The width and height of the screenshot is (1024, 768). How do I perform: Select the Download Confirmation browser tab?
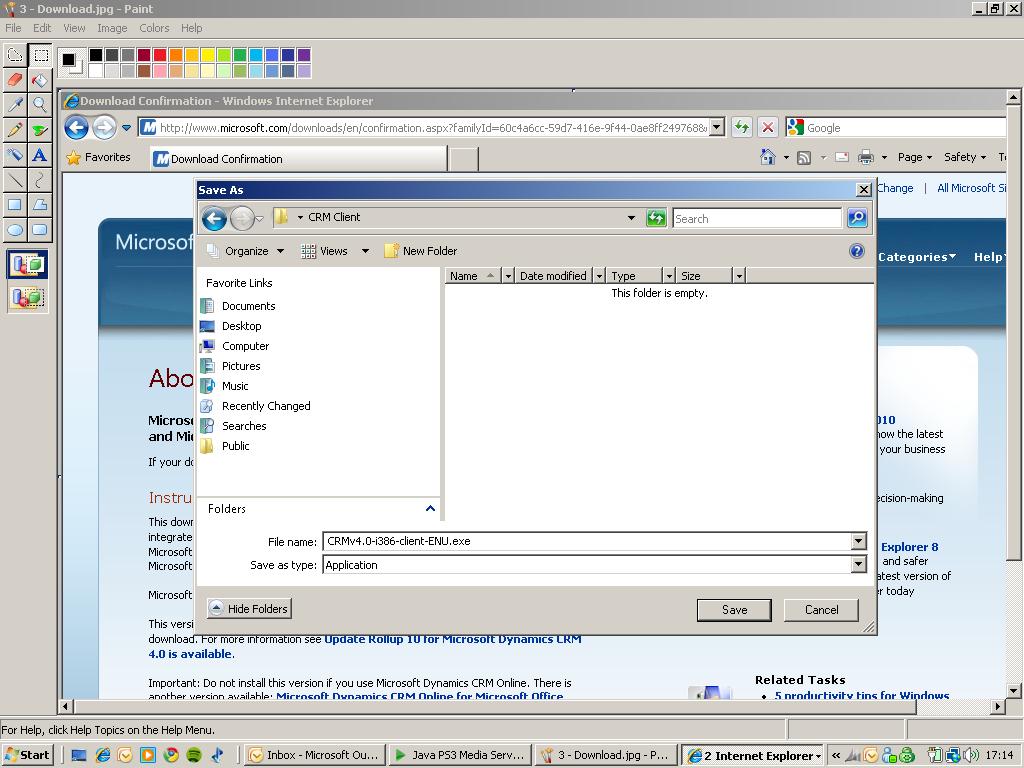298,159
